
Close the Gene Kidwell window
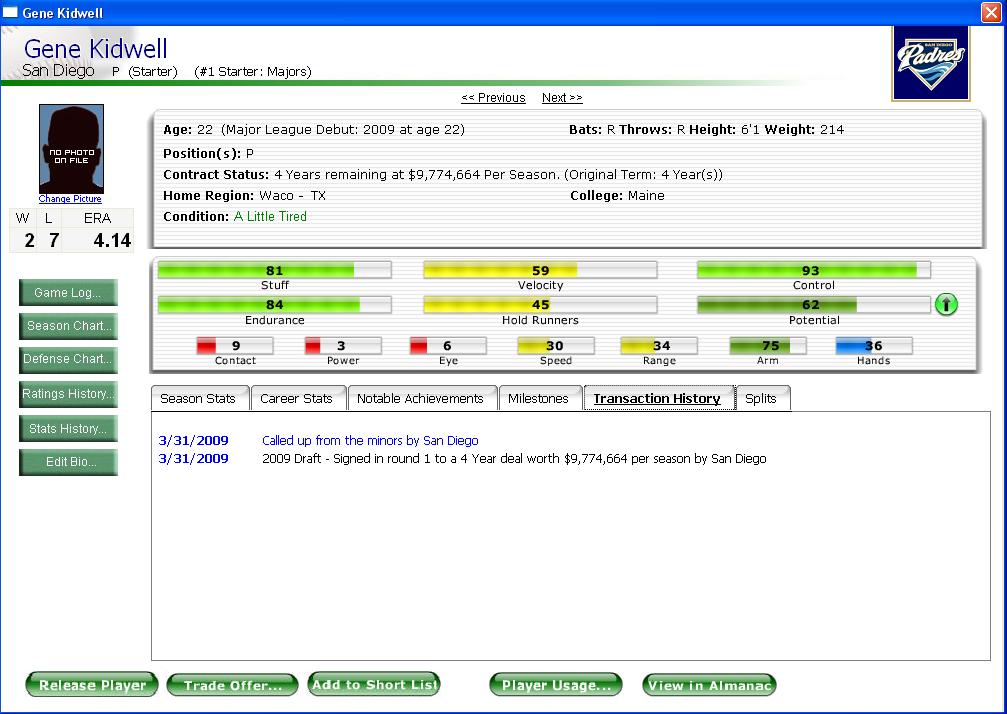pos(991,12)
